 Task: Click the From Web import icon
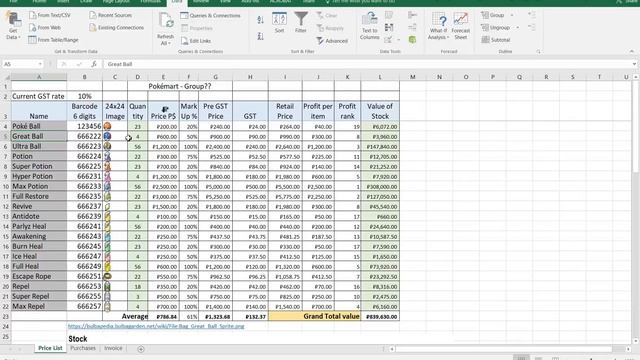[x=32, y=28]
